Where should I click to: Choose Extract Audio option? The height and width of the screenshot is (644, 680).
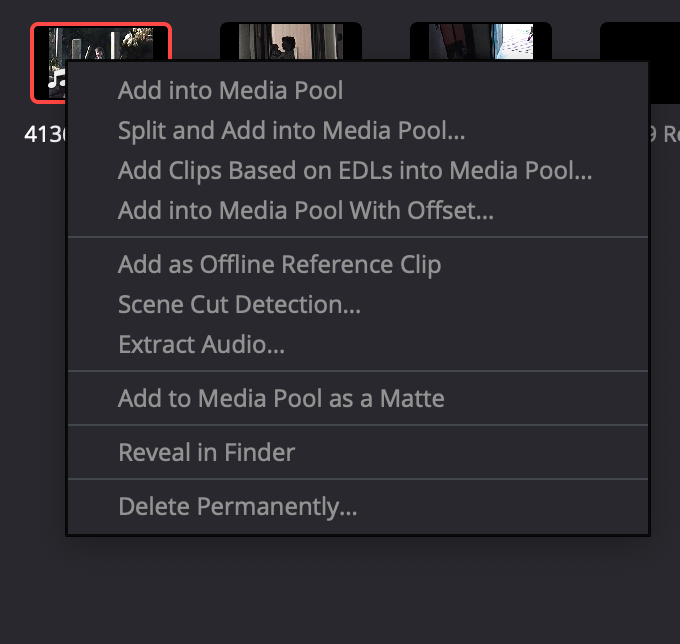point(358,344)
